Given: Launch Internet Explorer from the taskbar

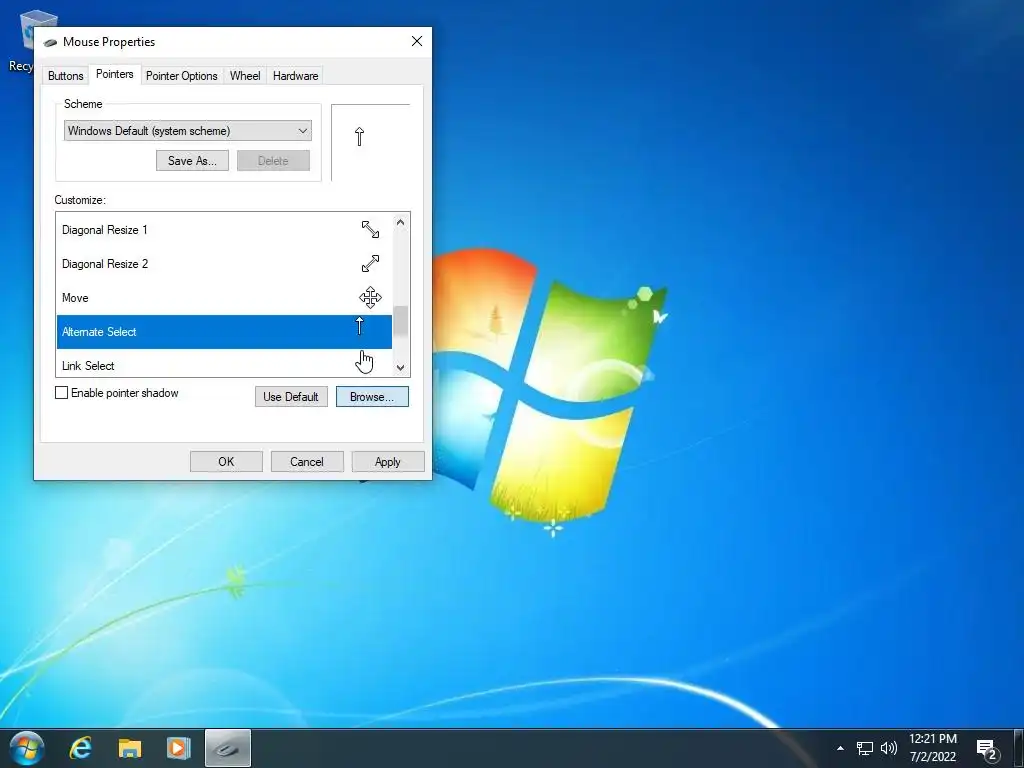Looking at the screenshot, I should (81, 748).
